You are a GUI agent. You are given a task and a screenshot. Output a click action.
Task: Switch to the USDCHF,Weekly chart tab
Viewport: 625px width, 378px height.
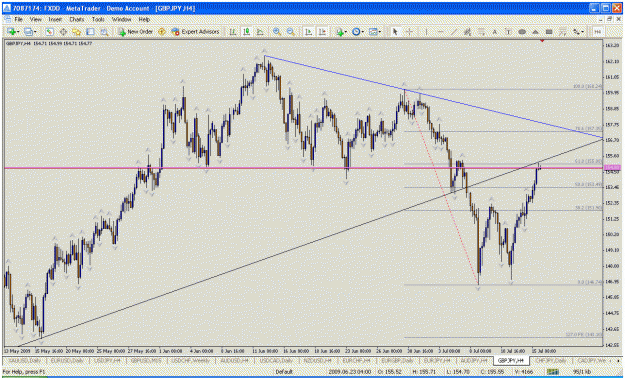point(191,360)
